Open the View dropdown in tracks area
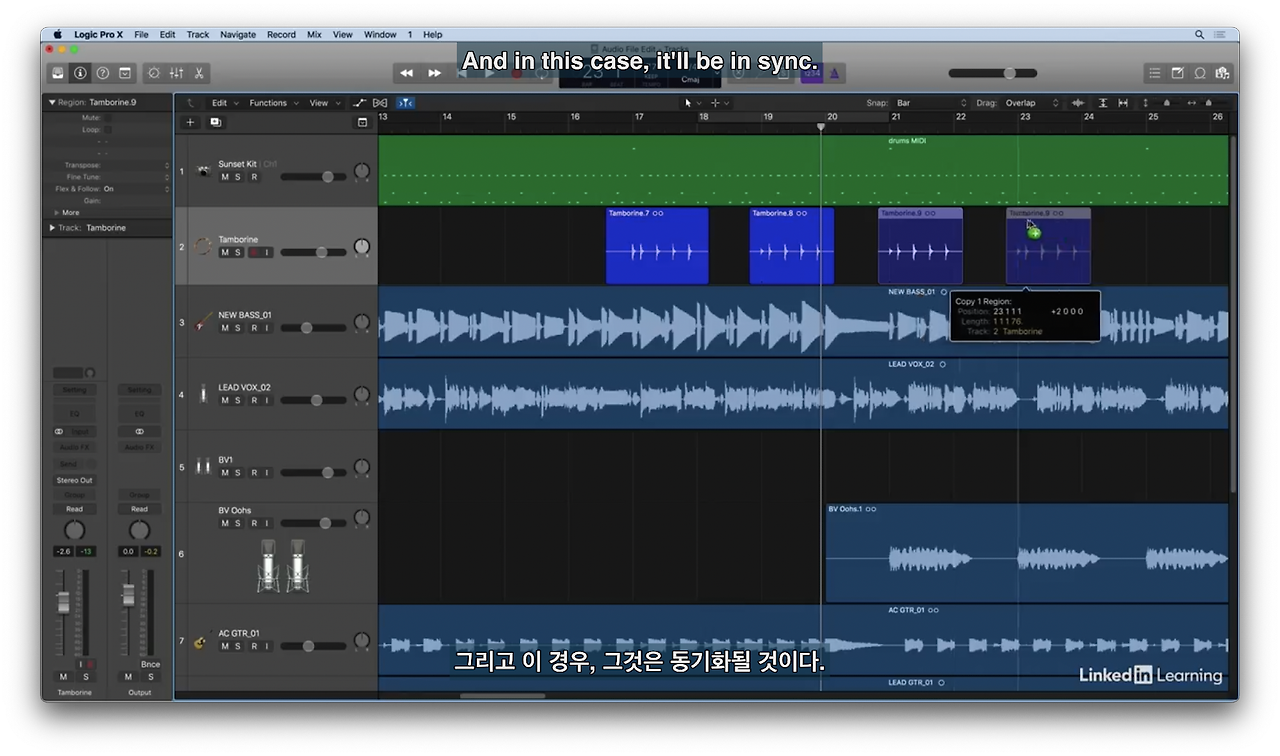Viewport: 1280px width, 756px height. point(324,103)
